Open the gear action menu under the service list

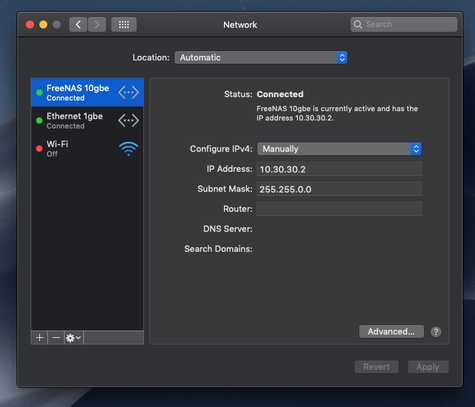pos(74,338)
